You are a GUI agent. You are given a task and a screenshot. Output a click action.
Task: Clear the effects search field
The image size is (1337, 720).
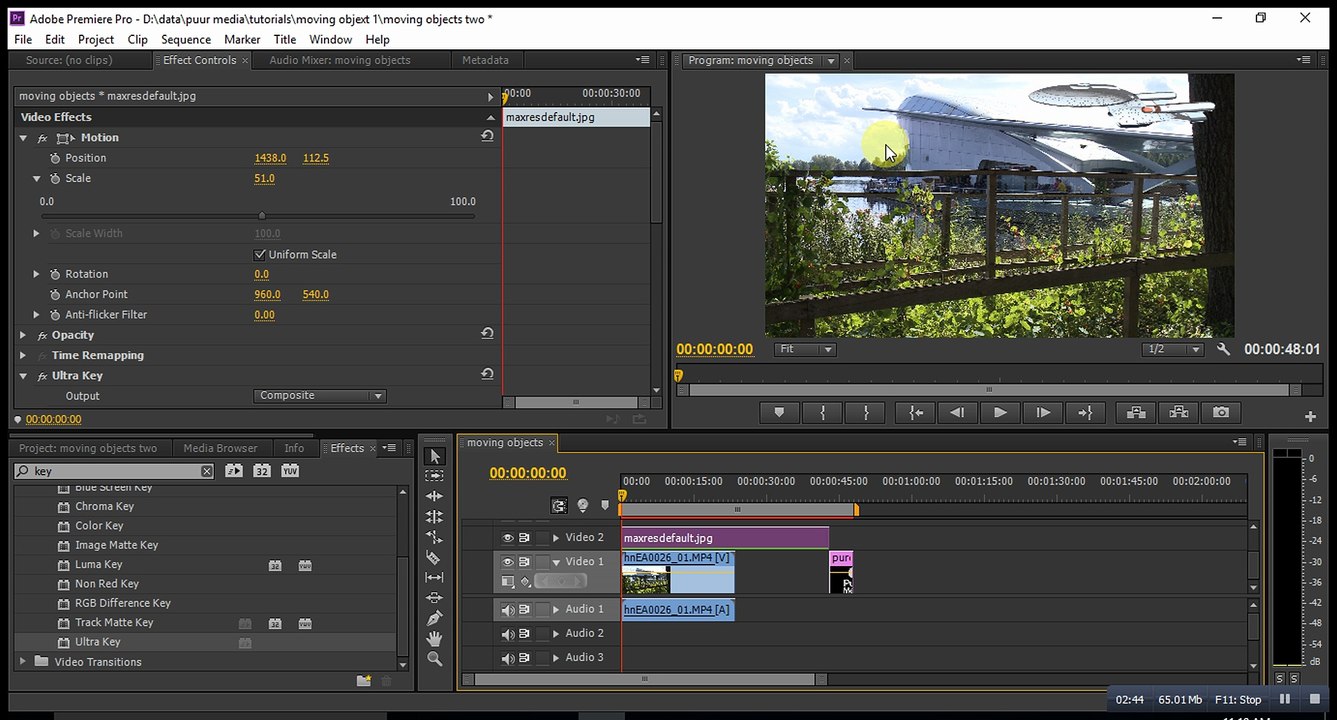(x=207, y=471)
